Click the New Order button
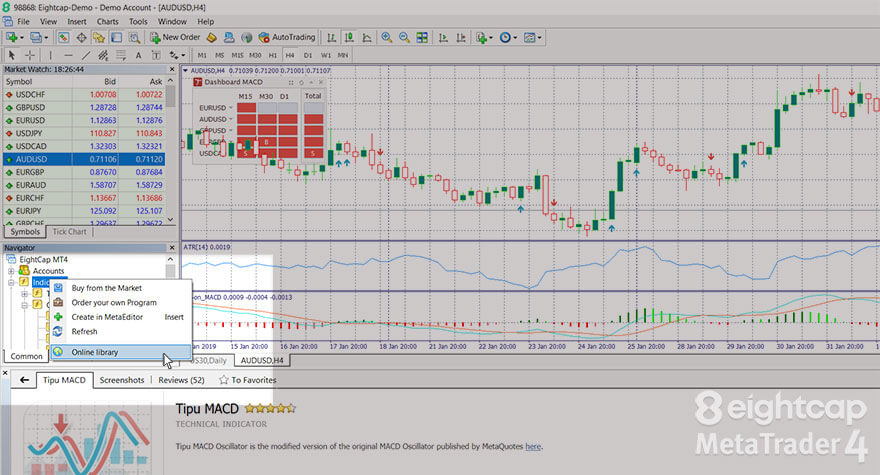Image resolution: width=880 pixels, height=475 pixels. [x=175, y=38]
